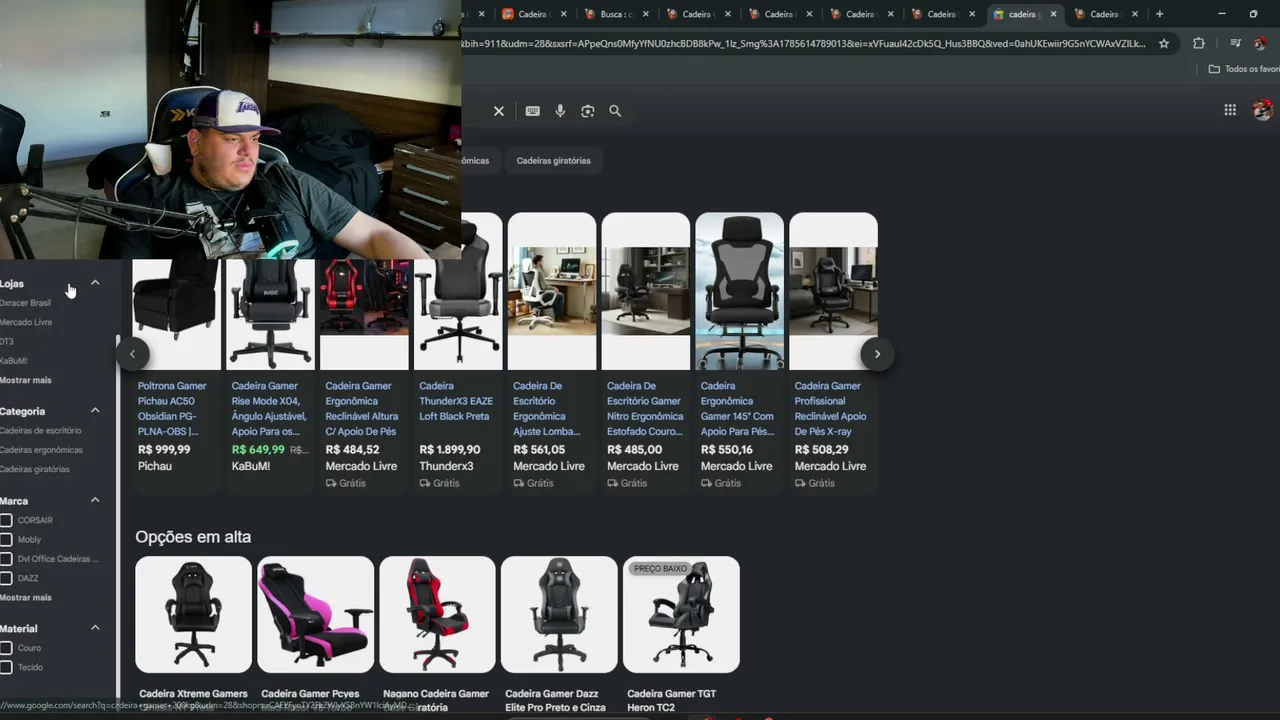Go to previous products in carousel
Screen dimensions: 1280x720
click(132, 354)
